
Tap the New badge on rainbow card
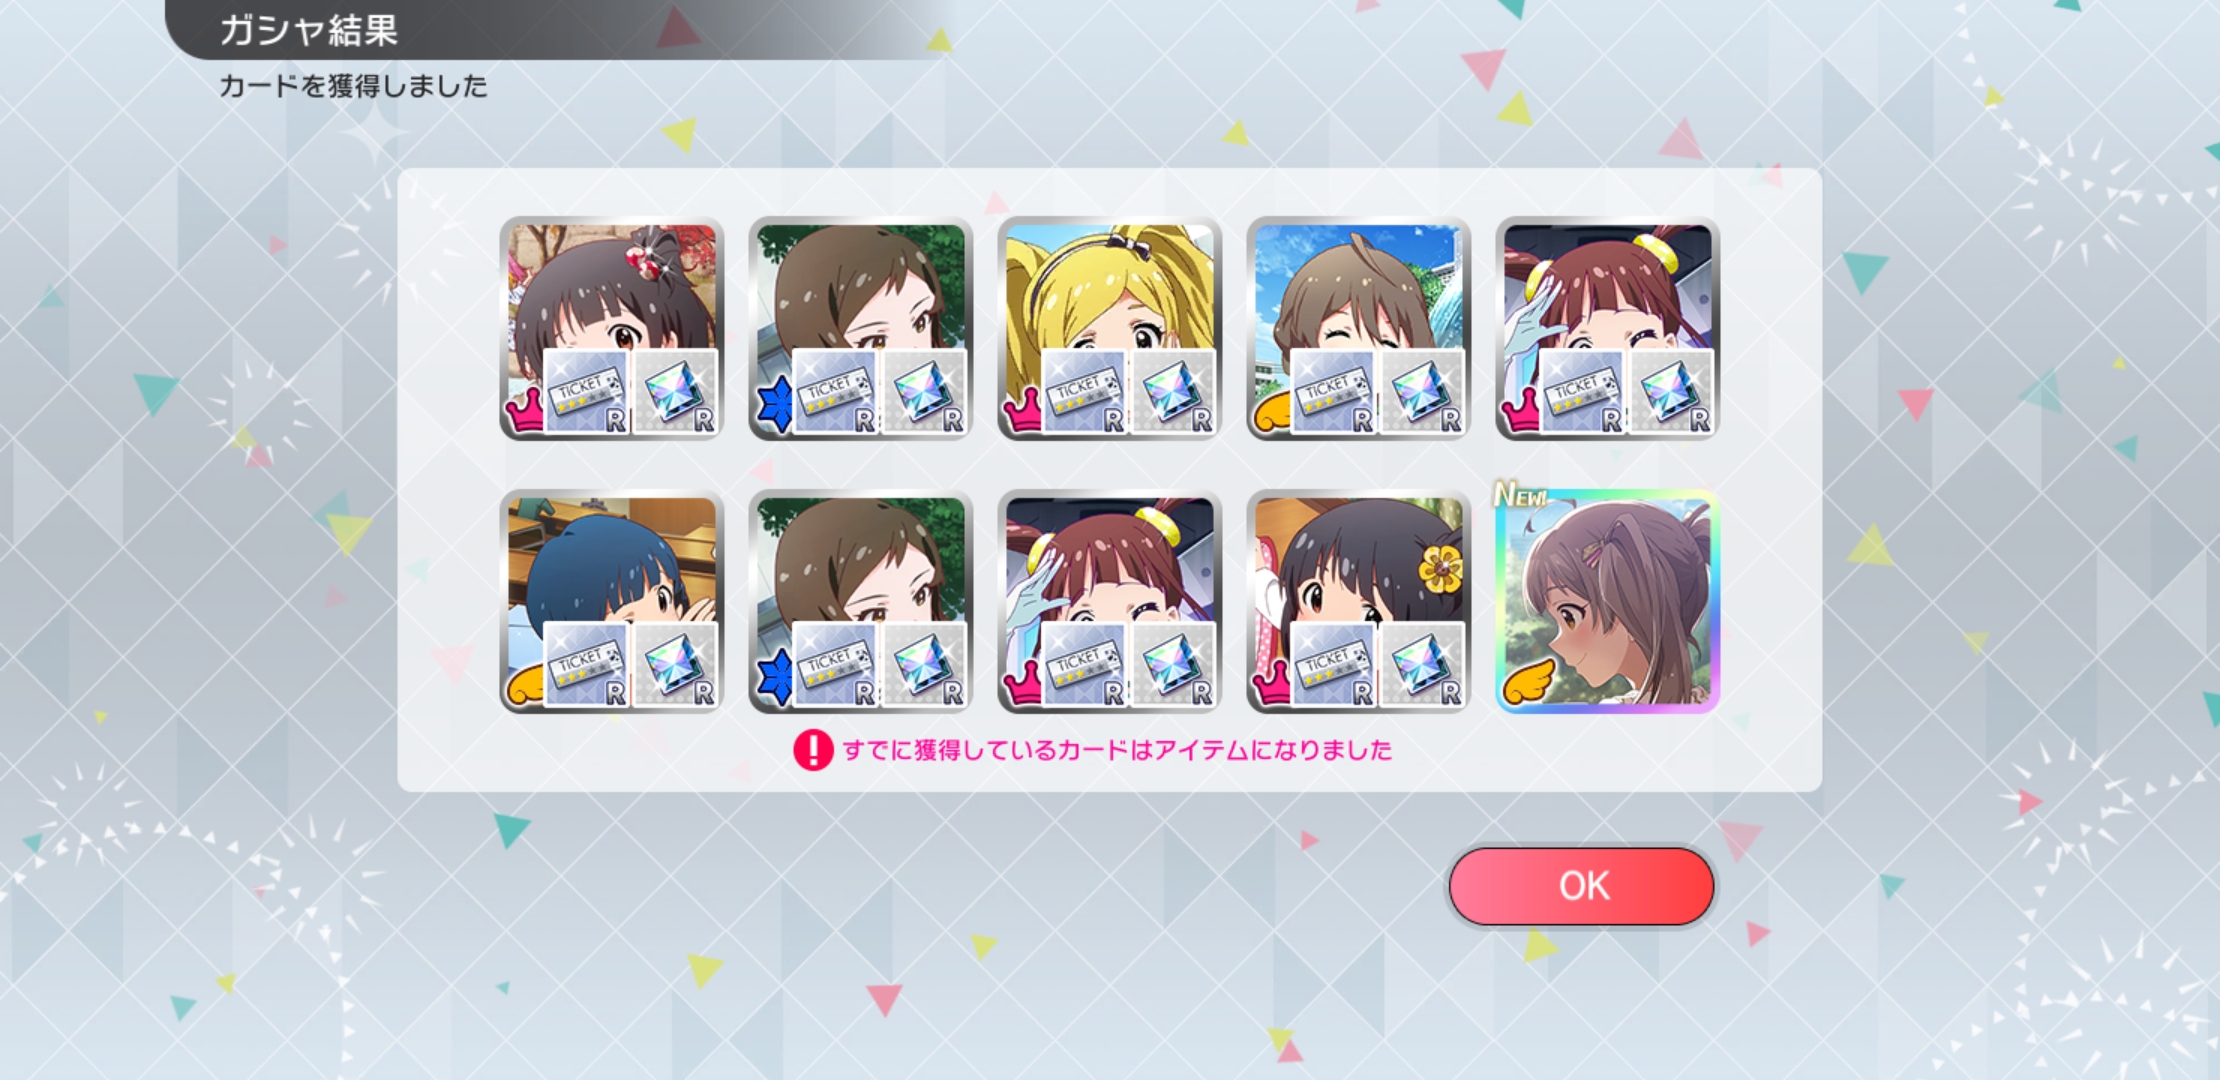pos(1520,494)
